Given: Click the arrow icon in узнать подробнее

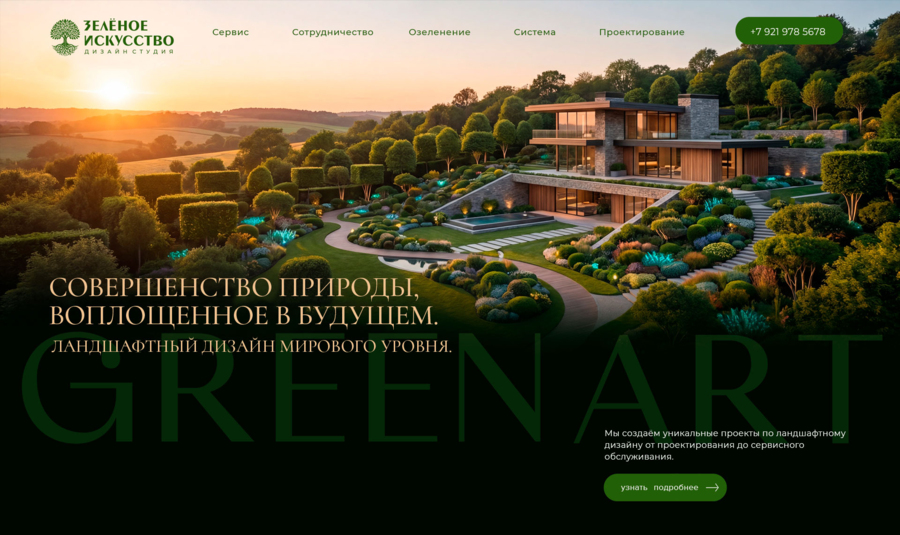Looking at the screenshot, I should pos(712,487).
